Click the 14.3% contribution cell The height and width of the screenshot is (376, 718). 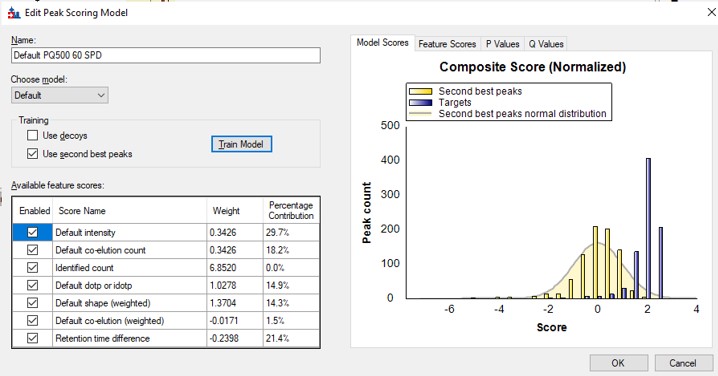click(291, 303)
